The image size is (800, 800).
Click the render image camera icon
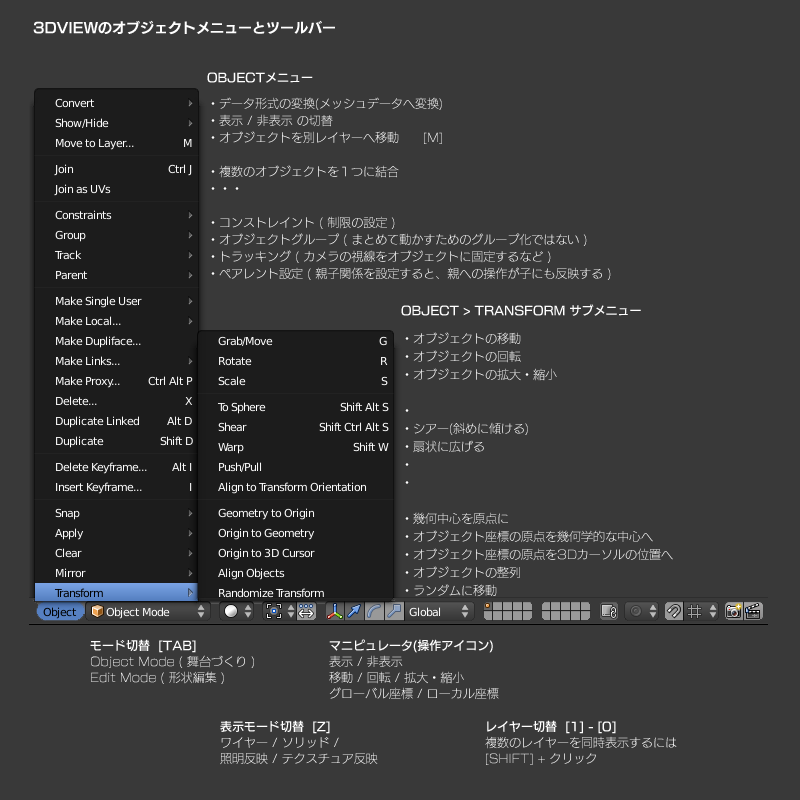pyautogui.click(x=734, y=612)
